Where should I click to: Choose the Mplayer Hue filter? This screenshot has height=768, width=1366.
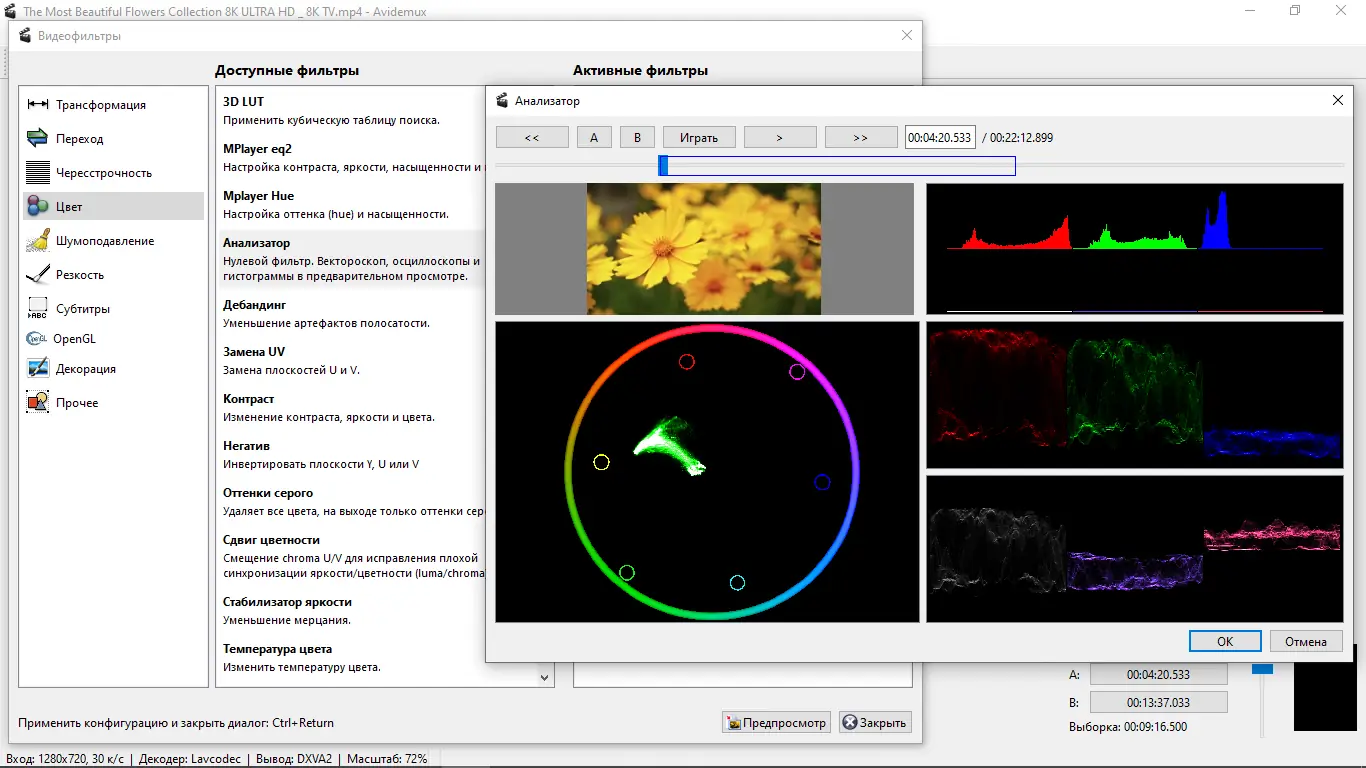(x=258, y=196)
